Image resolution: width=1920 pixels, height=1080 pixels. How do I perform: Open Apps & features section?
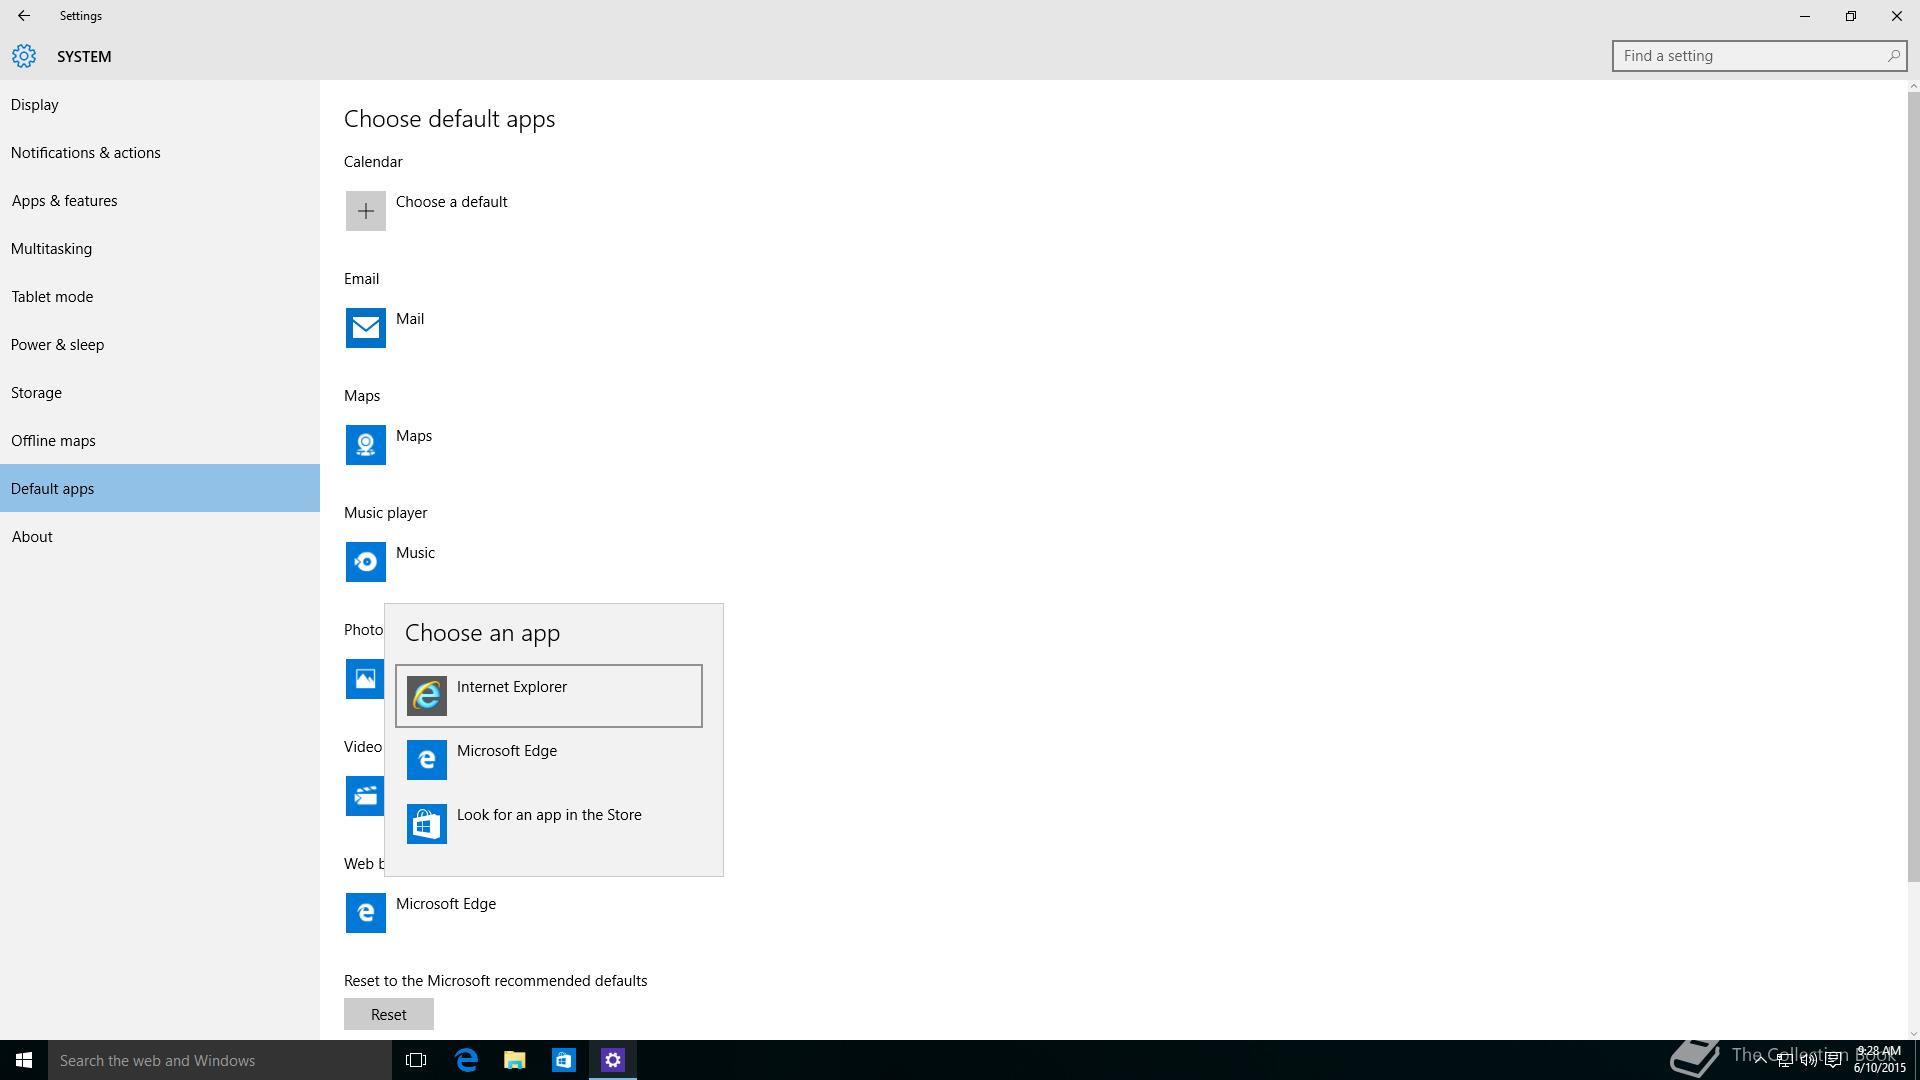pyautogui.click(x=160, y=201)
